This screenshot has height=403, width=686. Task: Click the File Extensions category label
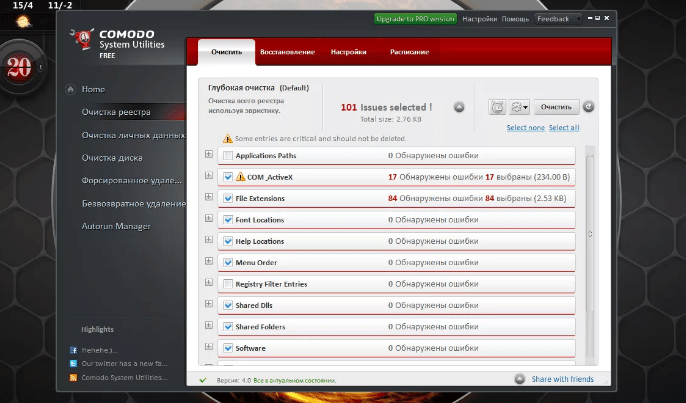[260, 198]
